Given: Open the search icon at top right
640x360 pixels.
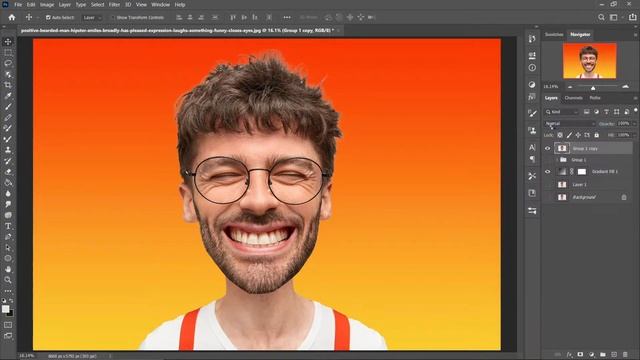Looking at the screenshot, I should click(601, 17).
